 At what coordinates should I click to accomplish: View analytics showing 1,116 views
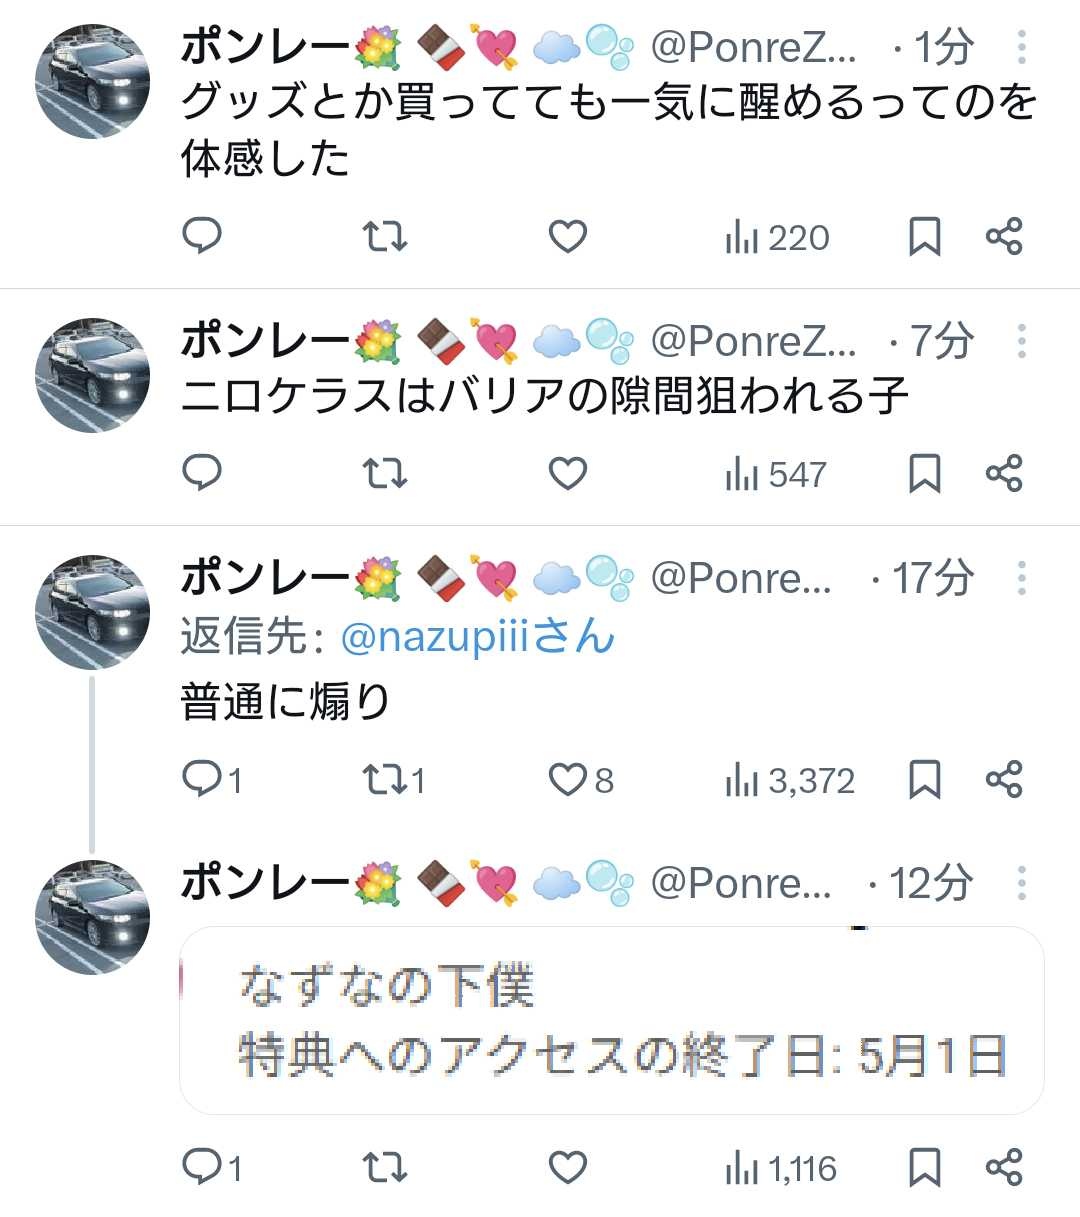click(781, 1168)
